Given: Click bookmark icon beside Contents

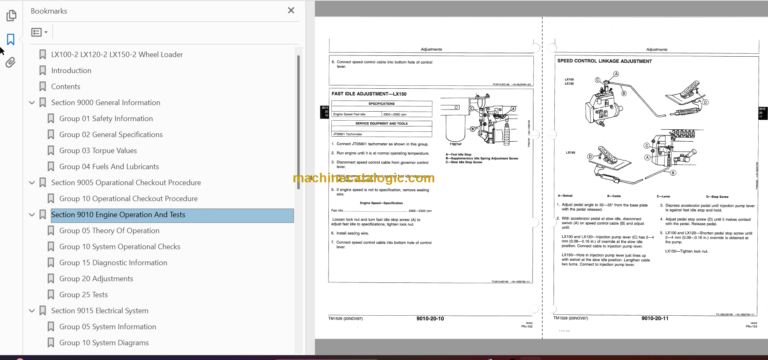Looking at the screenshot, I should tap(43, 87).
